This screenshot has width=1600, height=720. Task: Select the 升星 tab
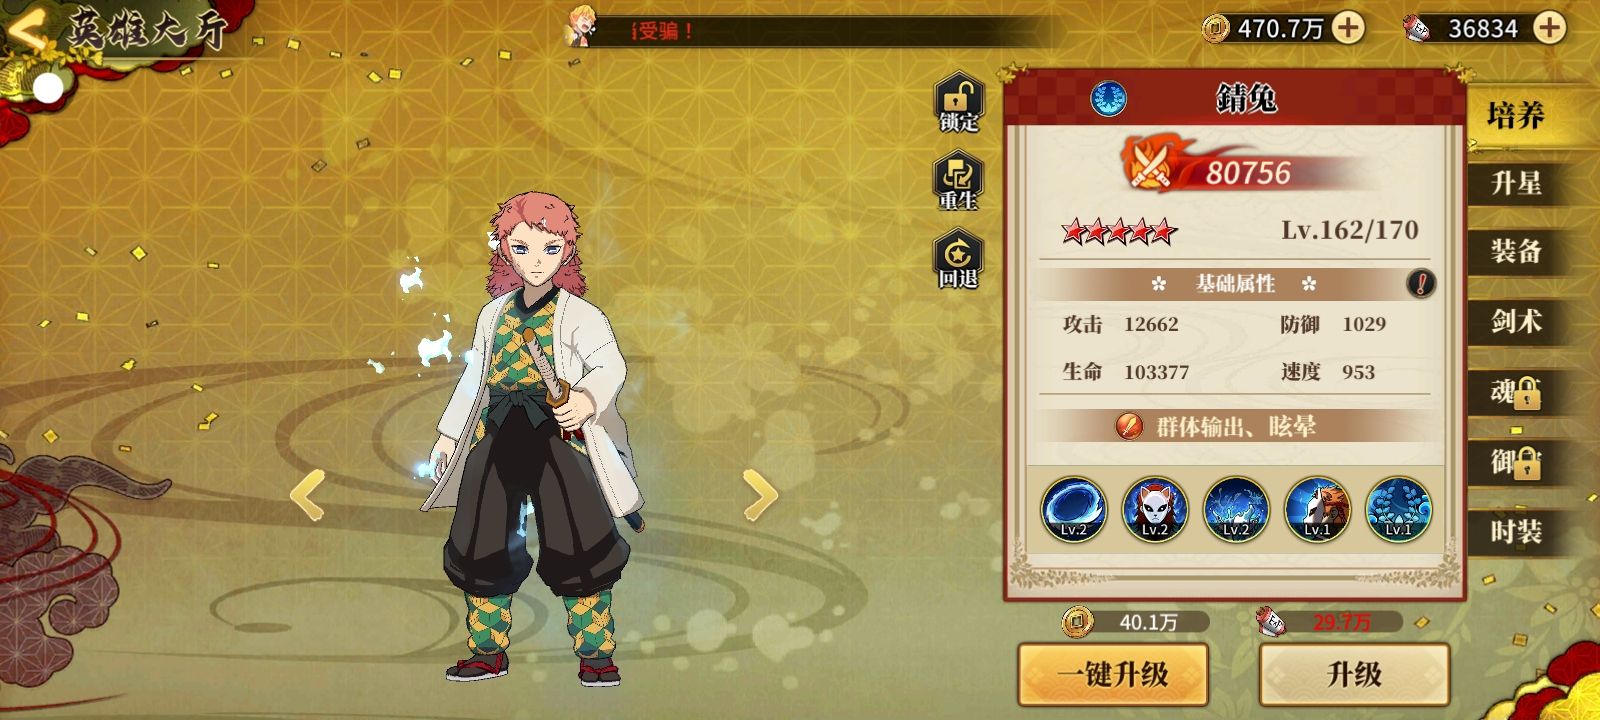tap(1517, 183)
